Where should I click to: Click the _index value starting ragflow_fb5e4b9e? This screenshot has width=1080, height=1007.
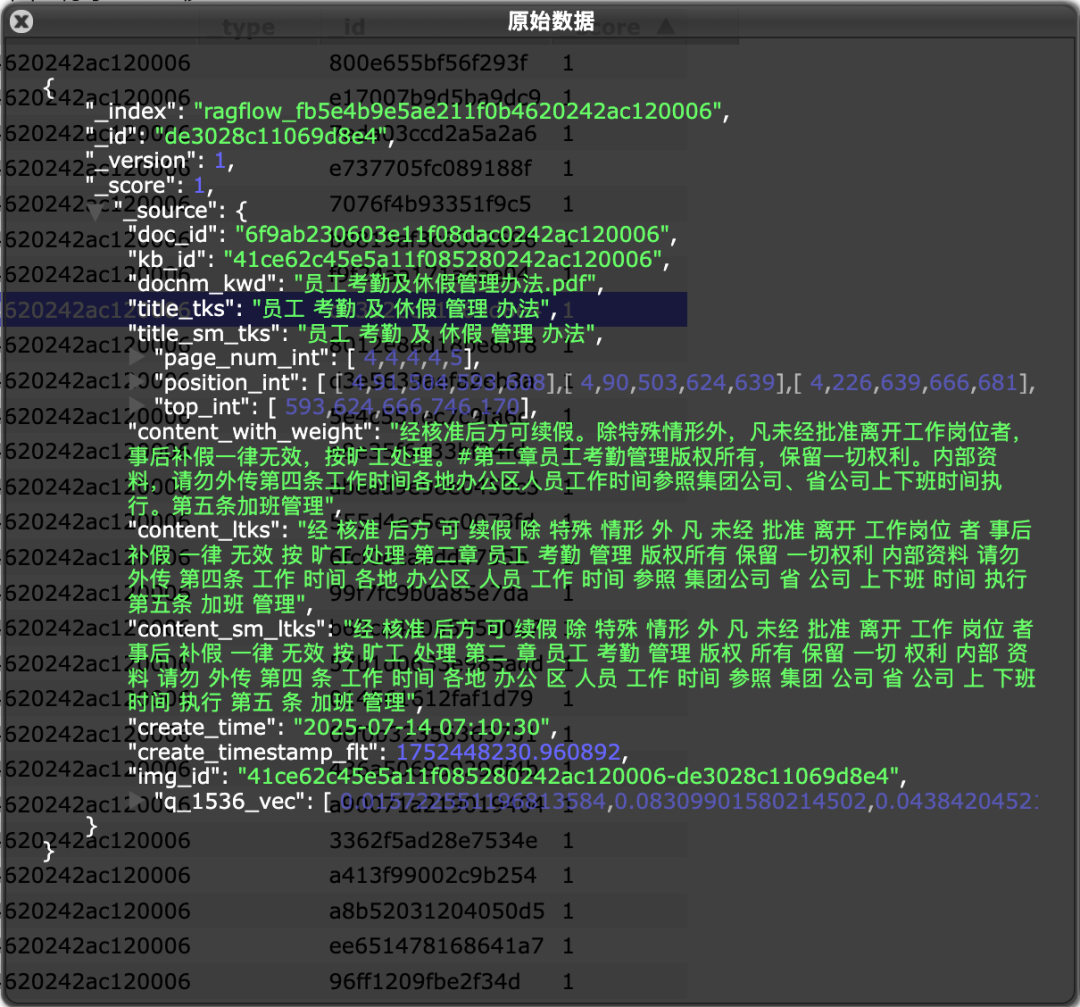coord(459,111)
